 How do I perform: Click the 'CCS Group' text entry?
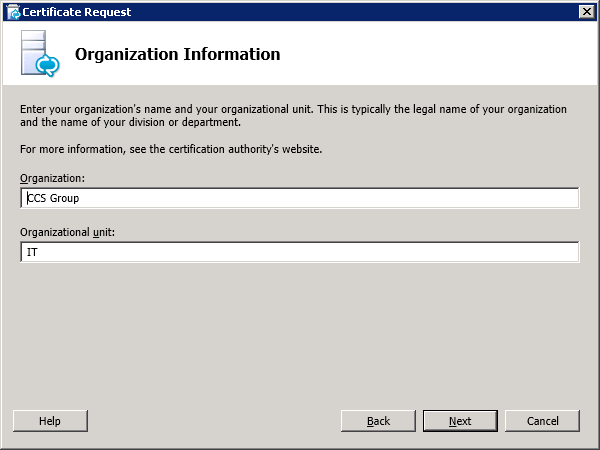point(53,198)
